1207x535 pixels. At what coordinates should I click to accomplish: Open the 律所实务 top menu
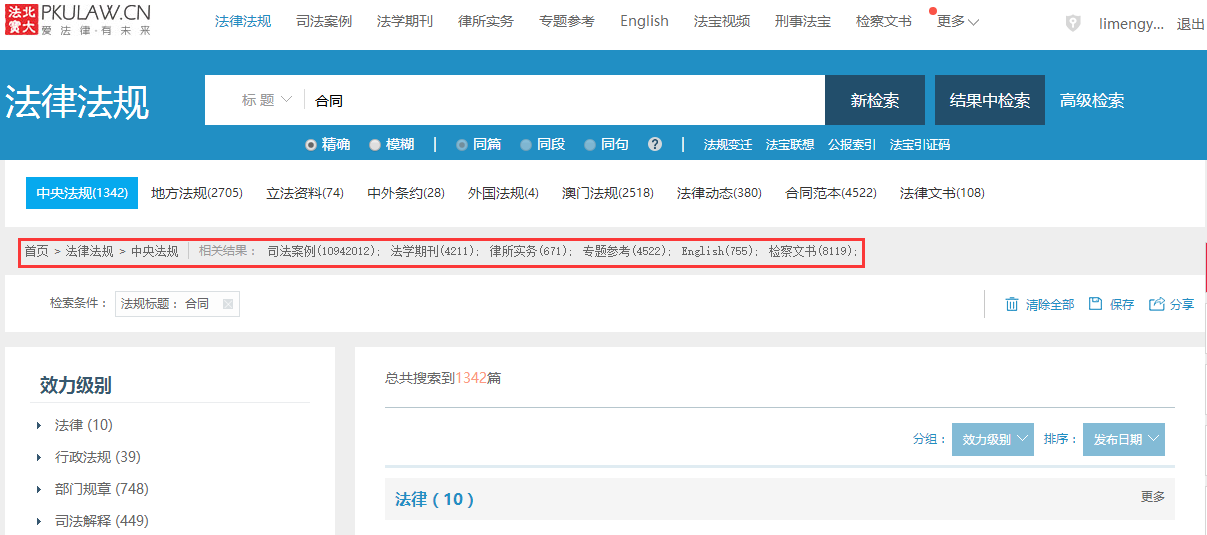486,21
